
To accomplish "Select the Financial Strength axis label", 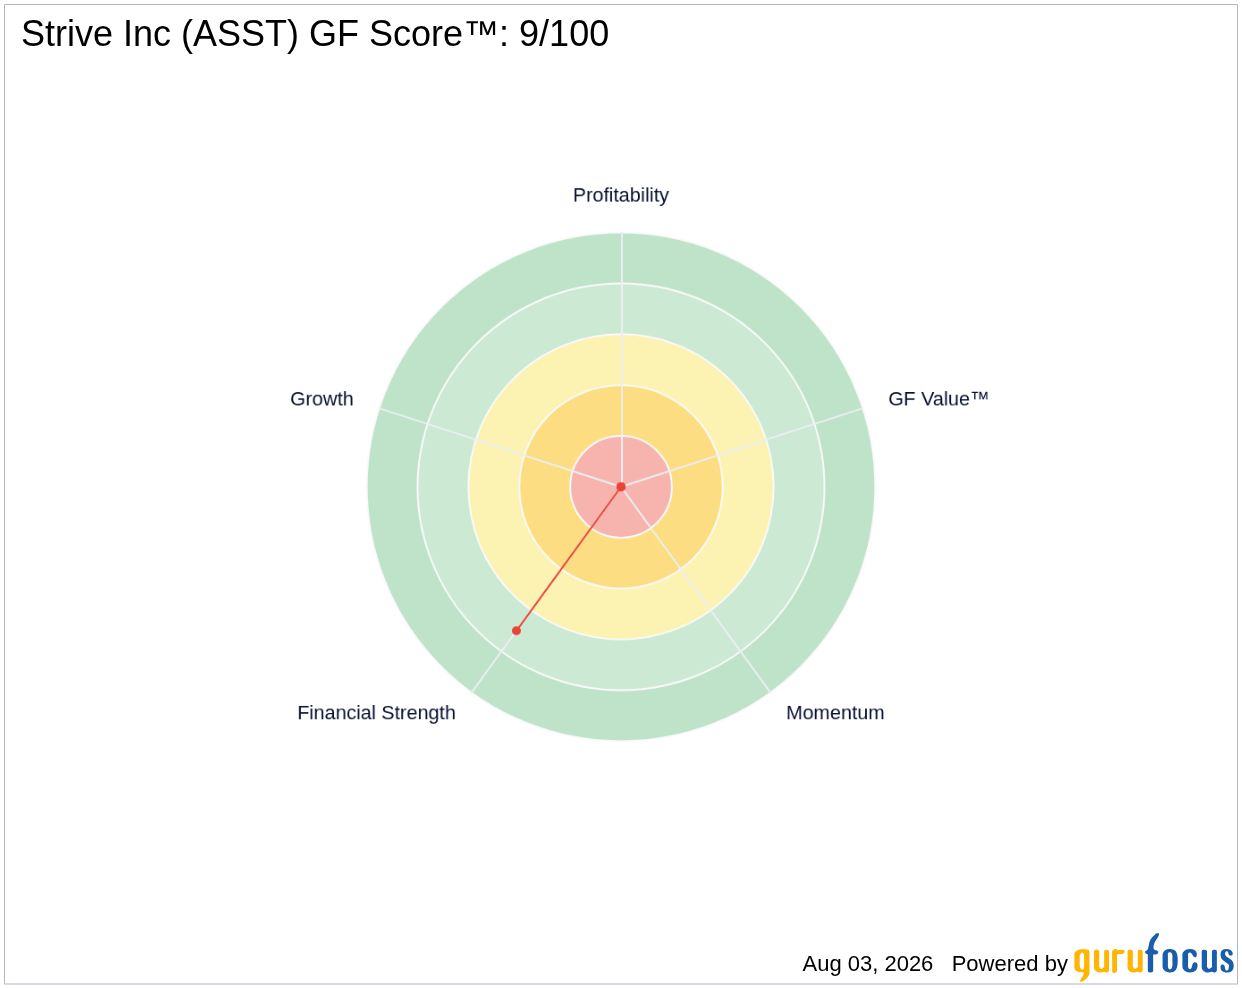I will [376, 713].
